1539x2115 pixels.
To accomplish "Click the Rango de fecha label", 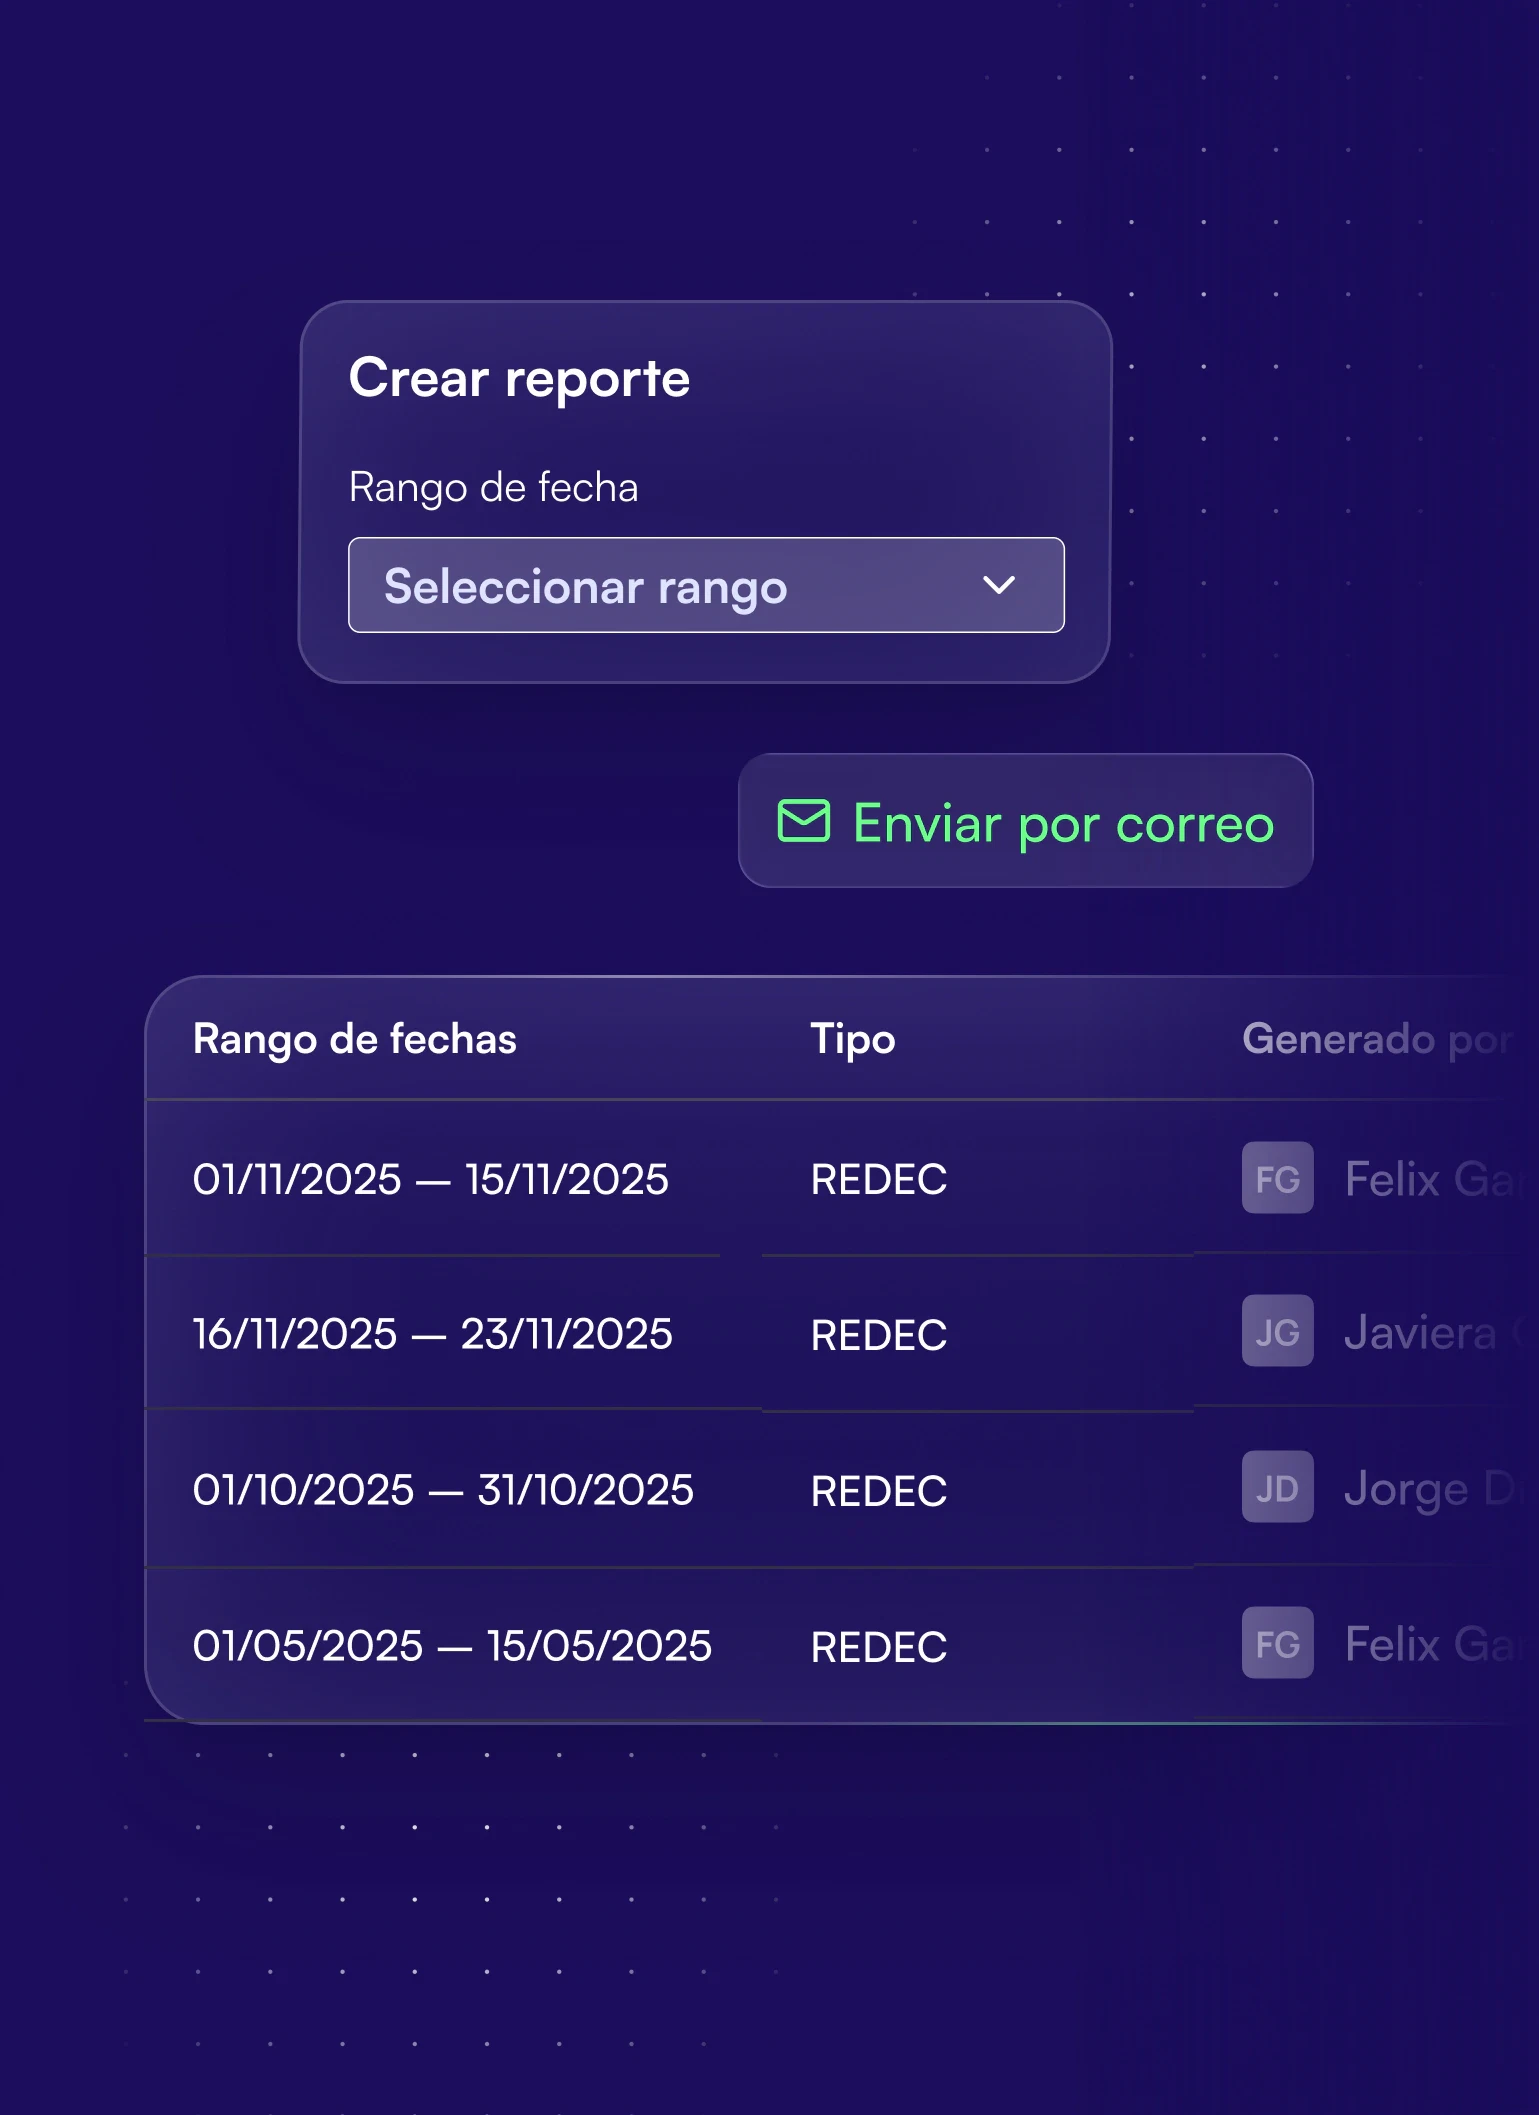I will (x=494, y=489).
